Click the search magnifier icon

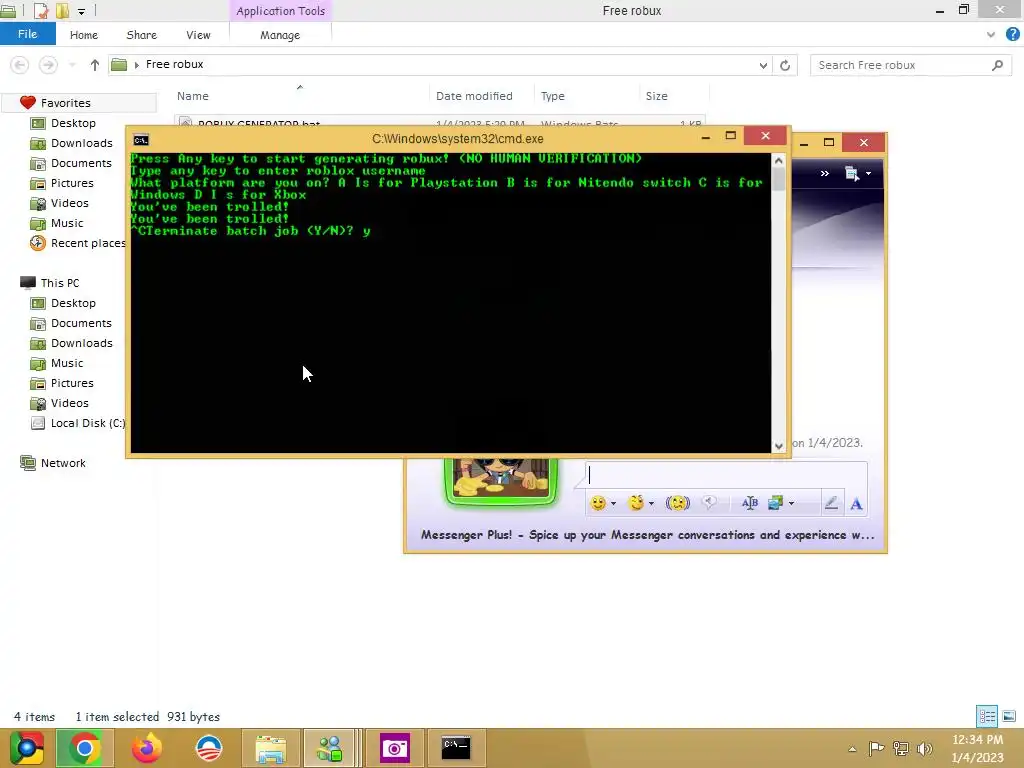[997, 65]
